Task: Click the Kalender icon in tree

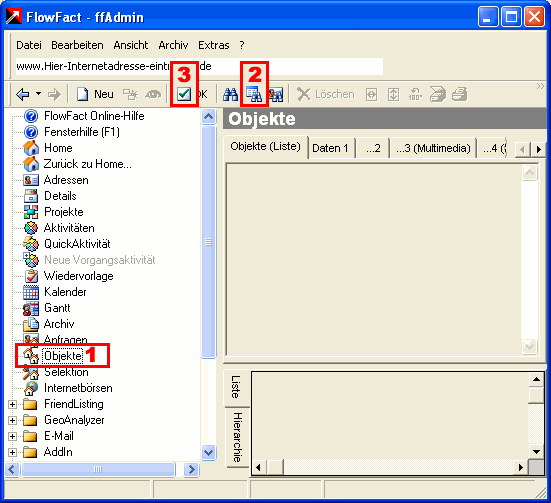Action: pos(31,292)
